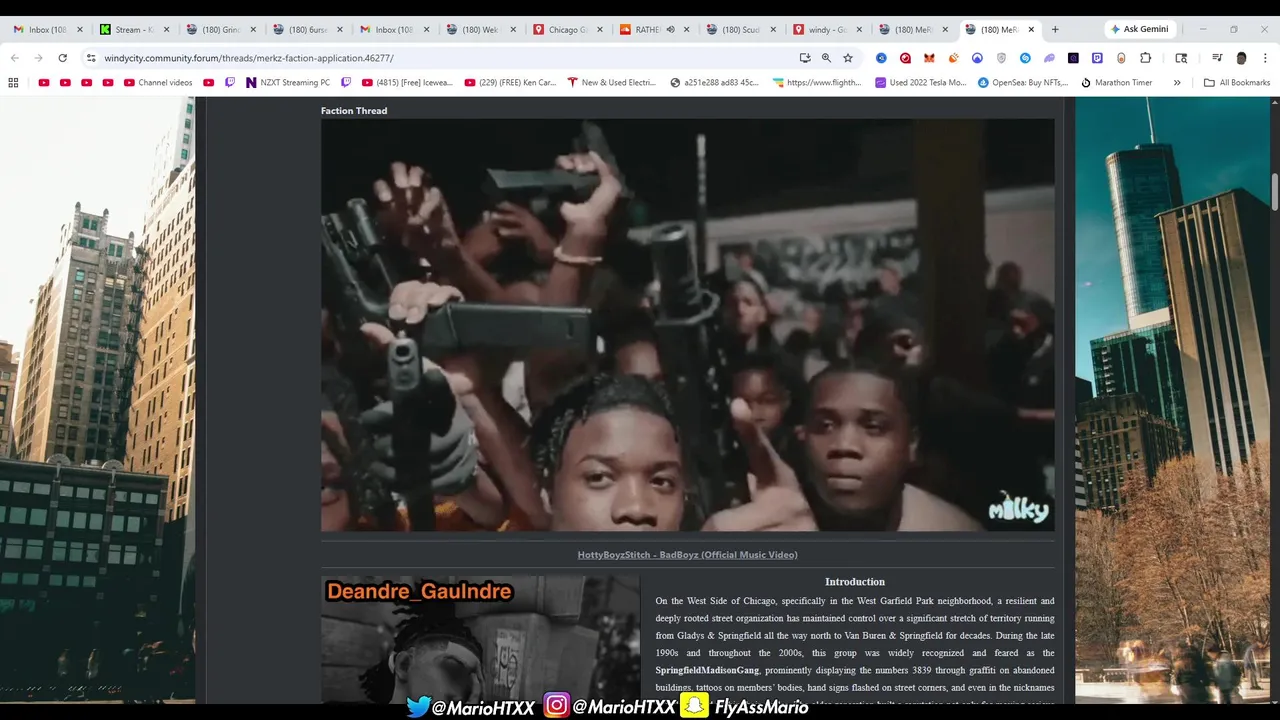Open the NZXT Streaming PC bookmark
Viewport: 1280px width, 720px height.
[x=288, y=83]
